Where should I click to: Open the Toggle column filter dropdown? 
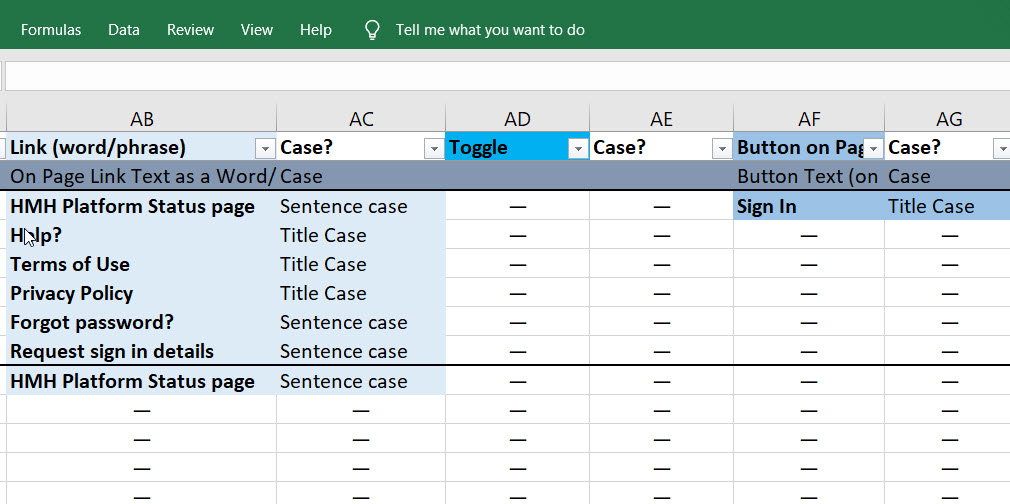tap(578, 148)
